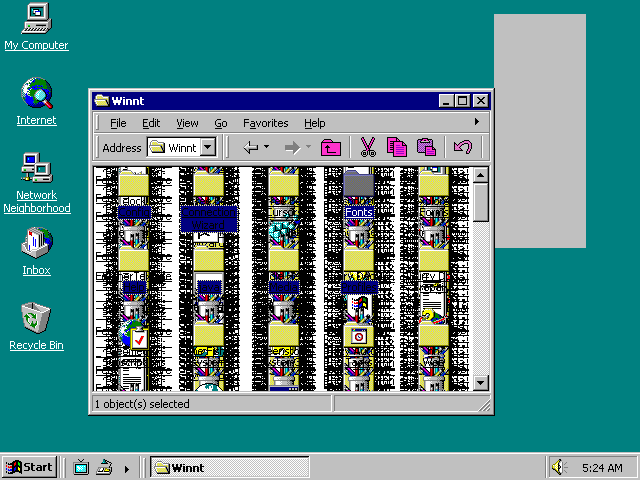
Task: Click the '1 object(s) selected' status text
Action: tap(142, 404)
